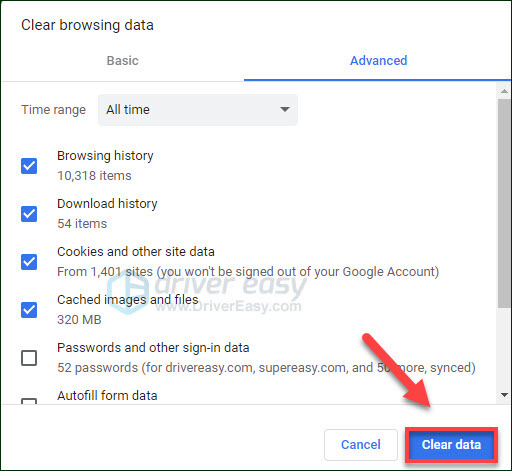The image size is (512, 471).
Task: Click the scrollbar up arrow
Action: point(504,91)
